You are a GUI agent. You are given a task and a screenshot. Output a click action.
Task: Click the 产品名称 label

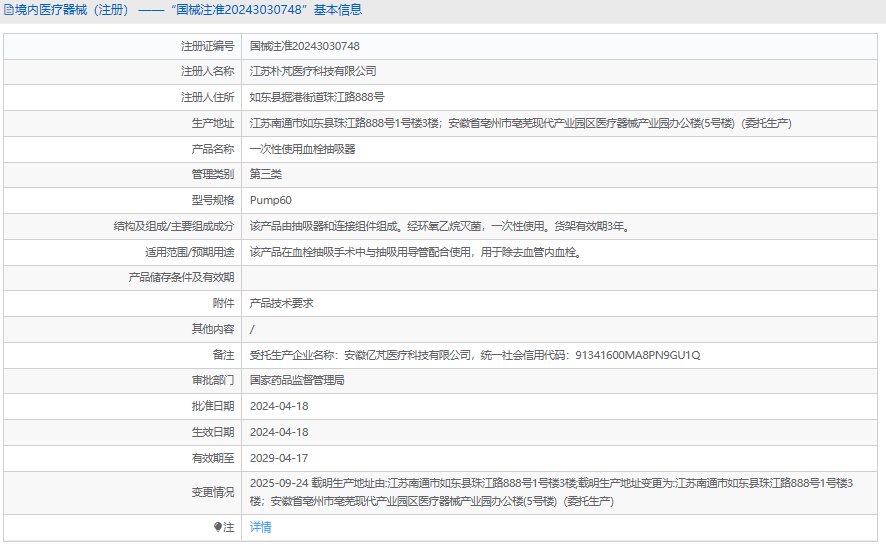pyautogui.click(x=212, y=149)
